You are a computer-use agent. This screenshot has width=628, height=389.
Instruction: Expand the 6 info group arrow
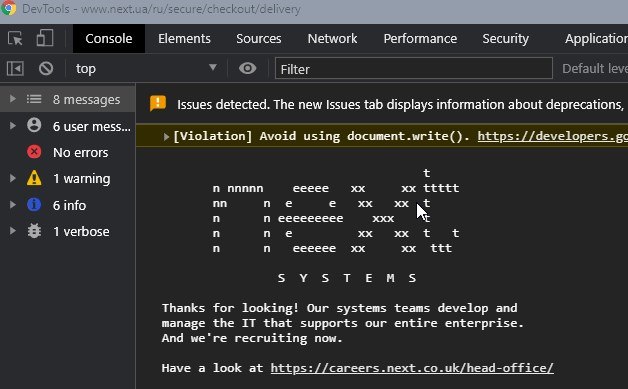(13, 205)
